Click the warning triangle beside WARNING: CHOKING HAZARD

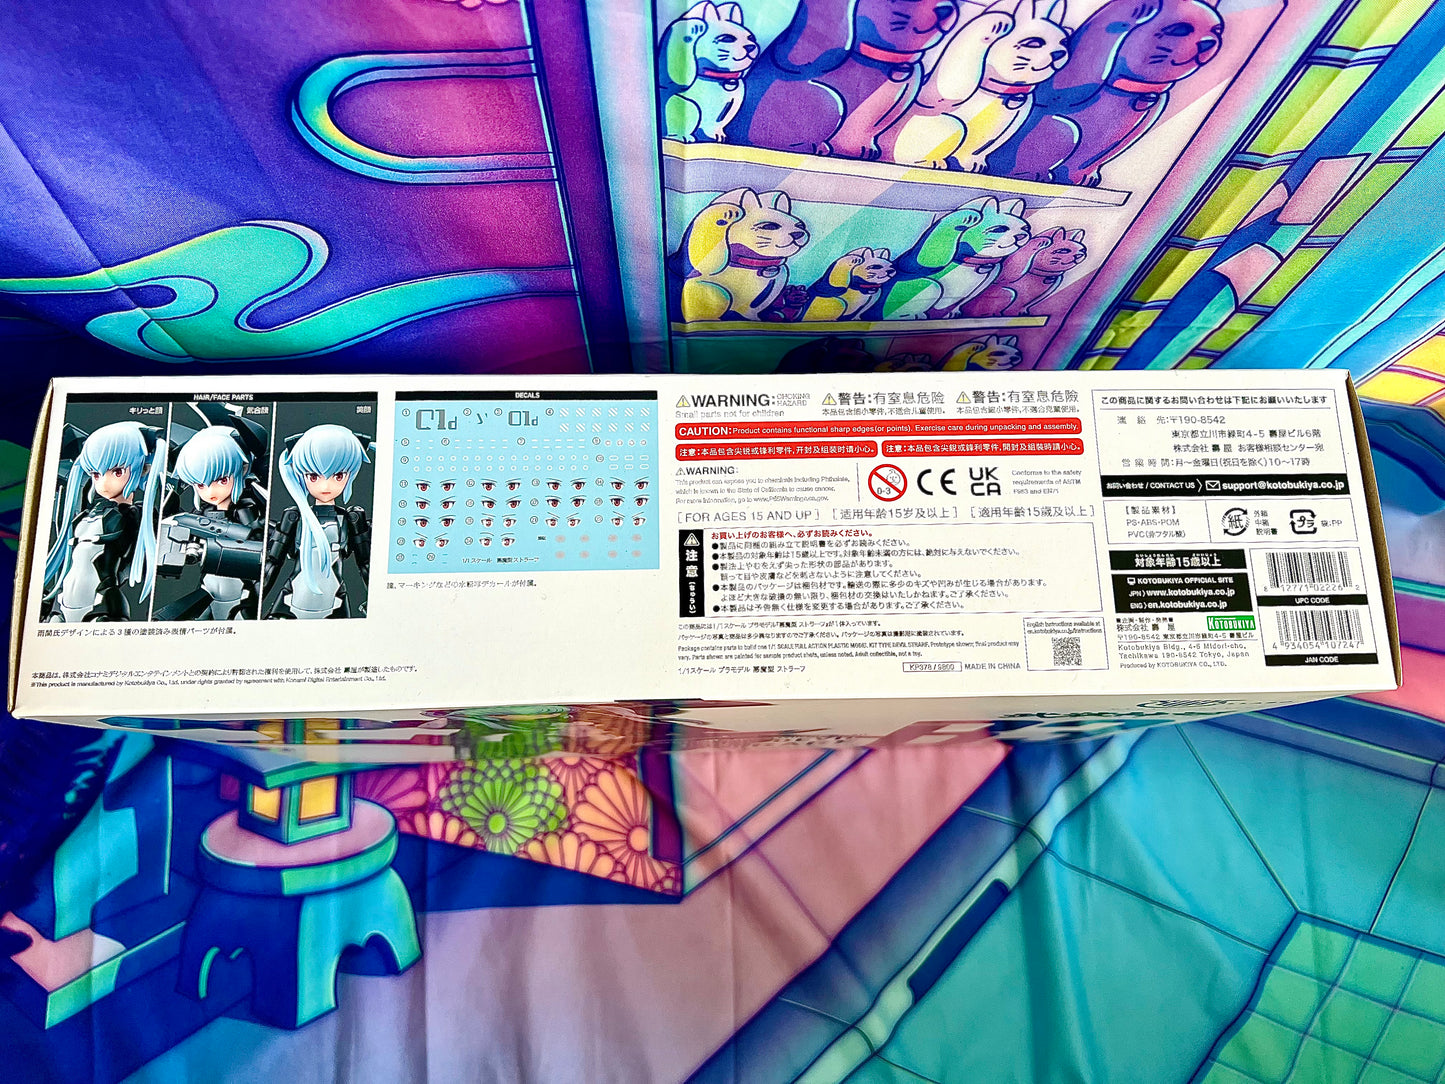683,400
